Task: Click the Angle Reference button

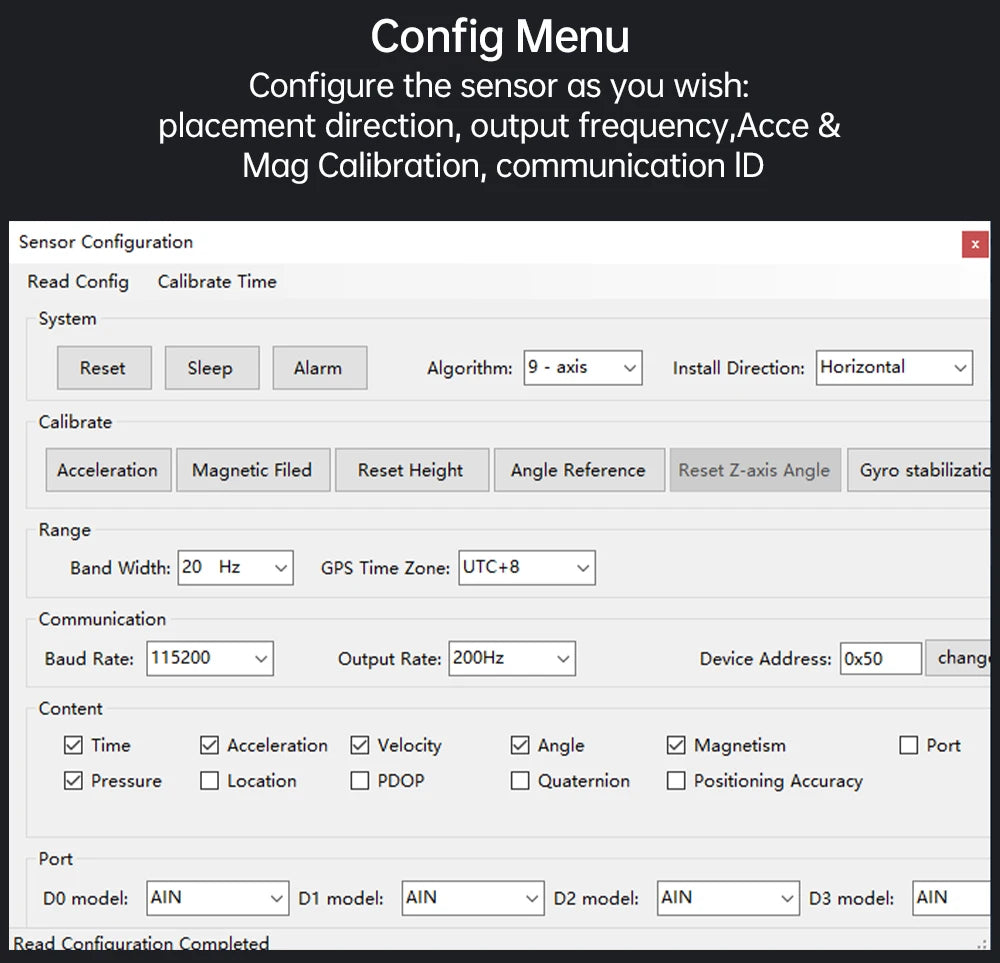Action: [x=578, y=470]
